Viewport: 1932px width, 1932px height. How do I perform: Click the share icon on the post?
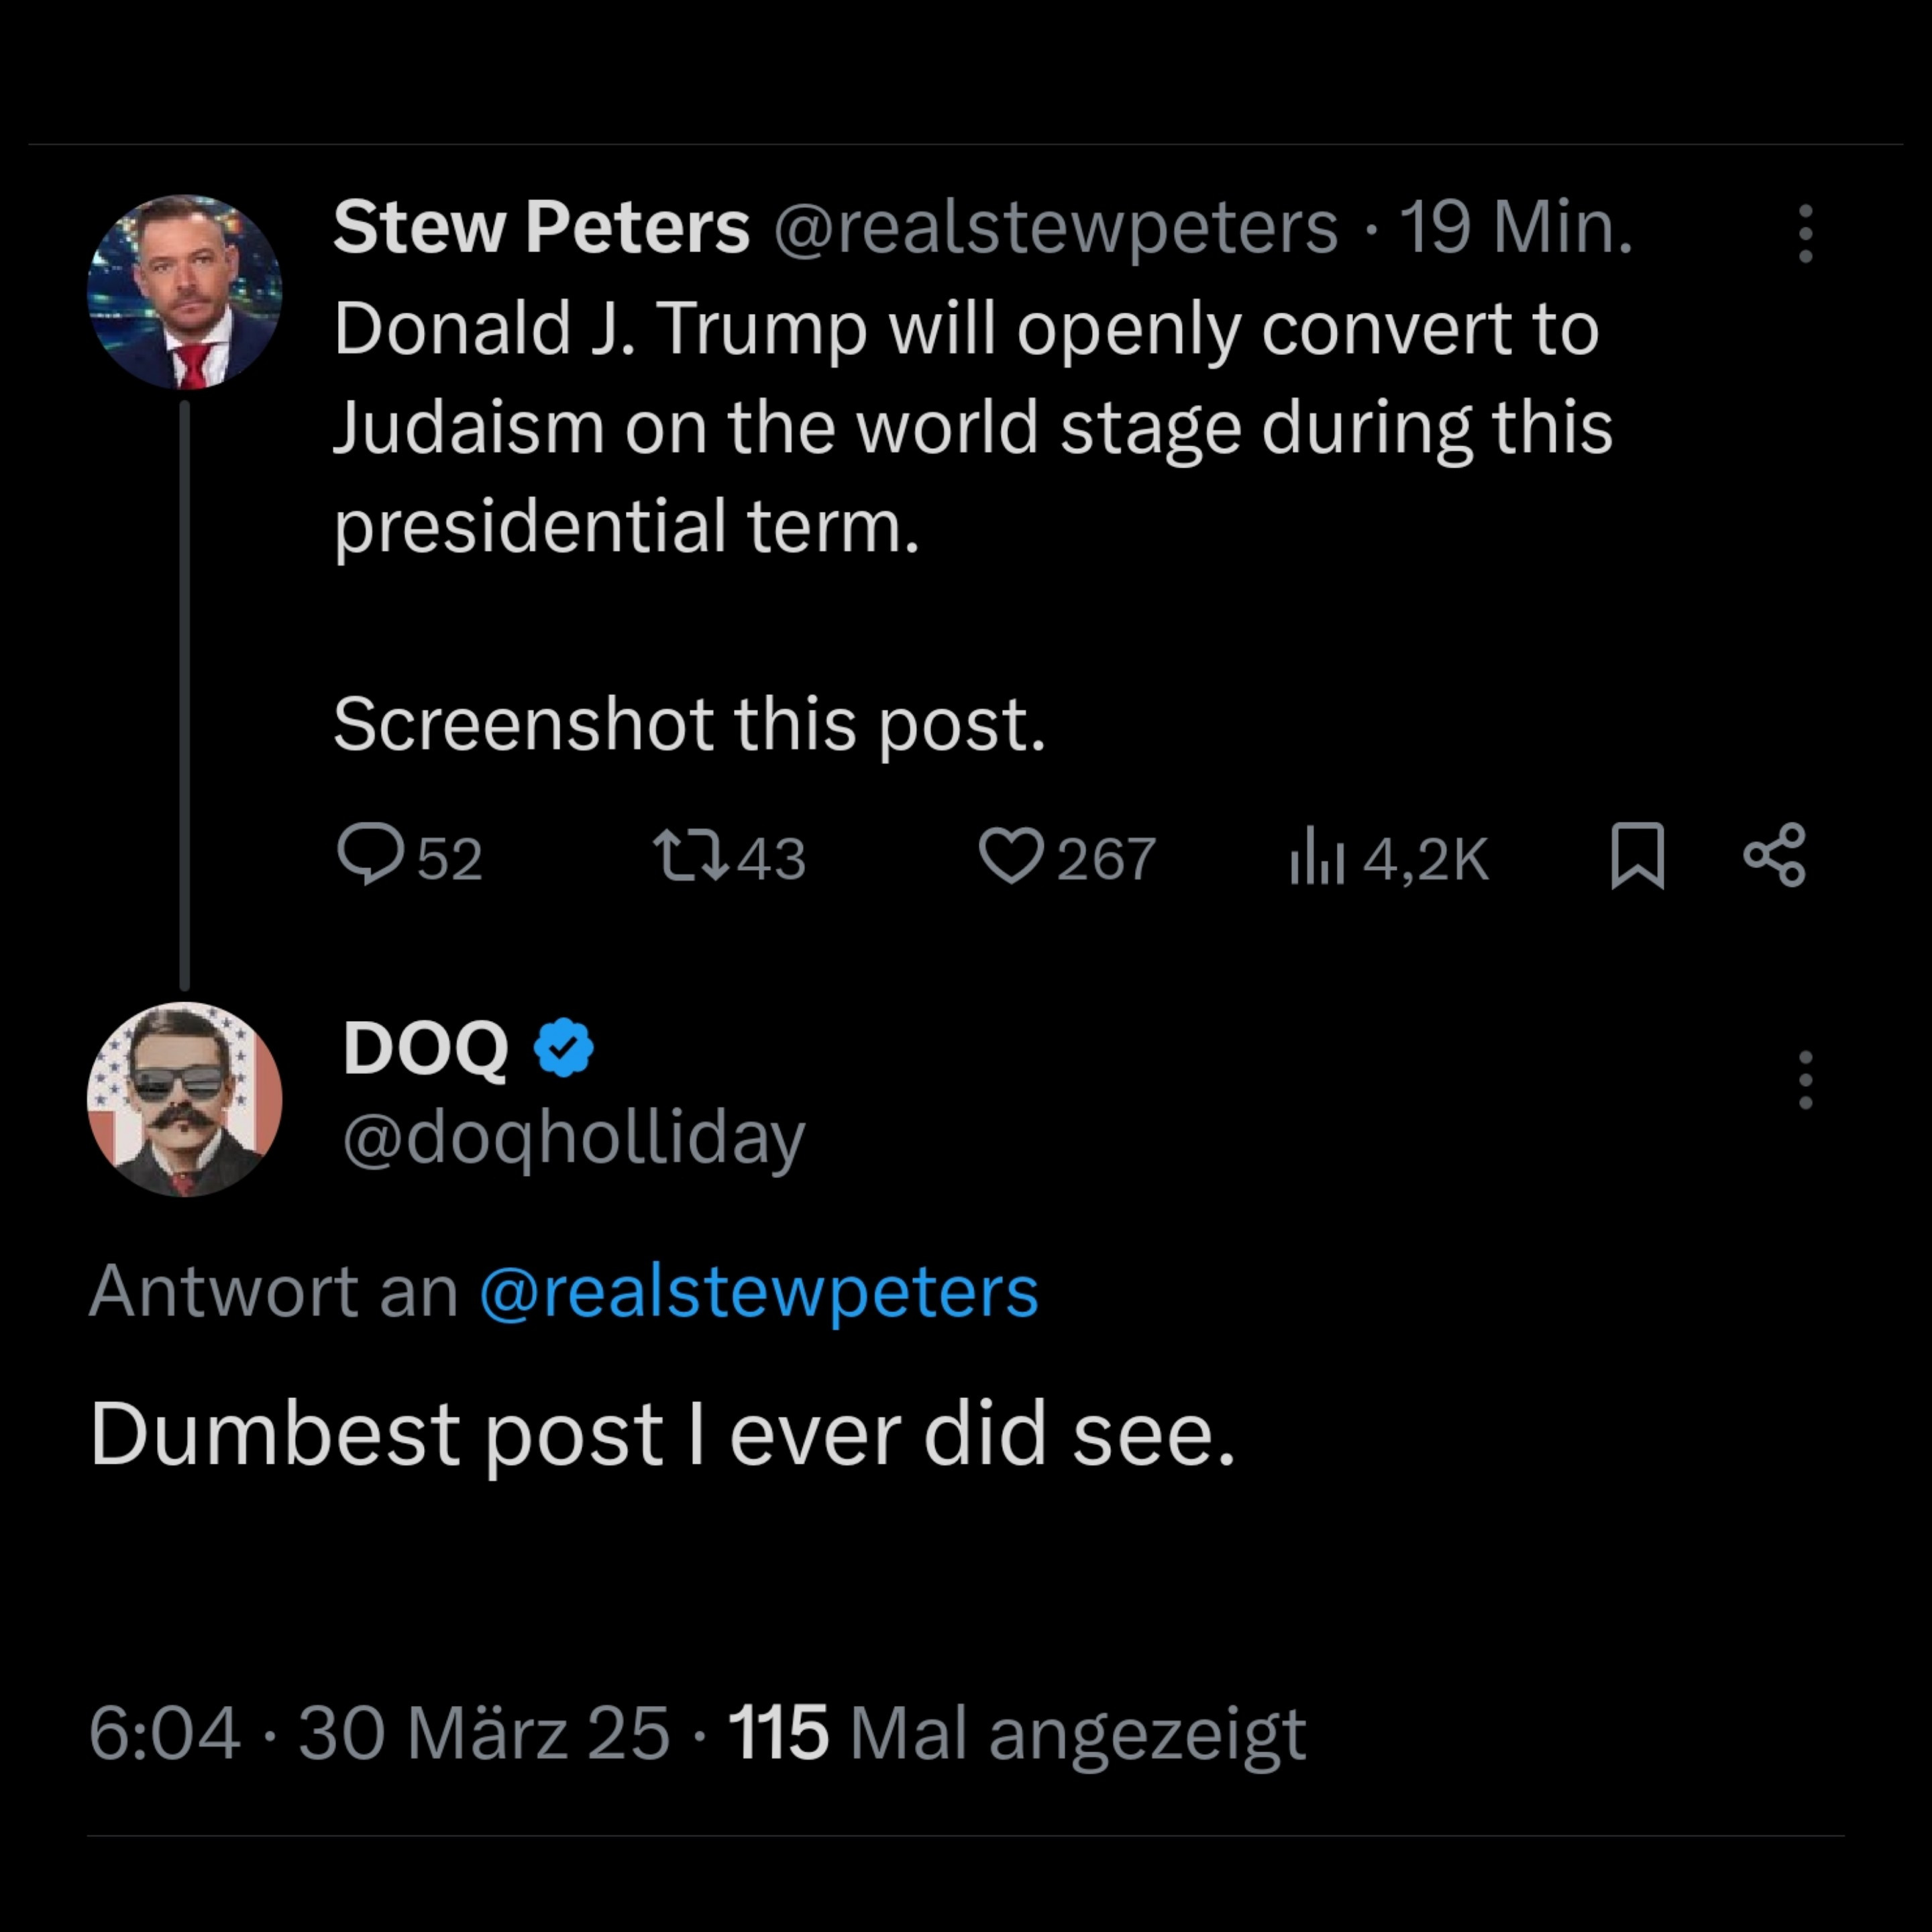[x=1775, y=856]
